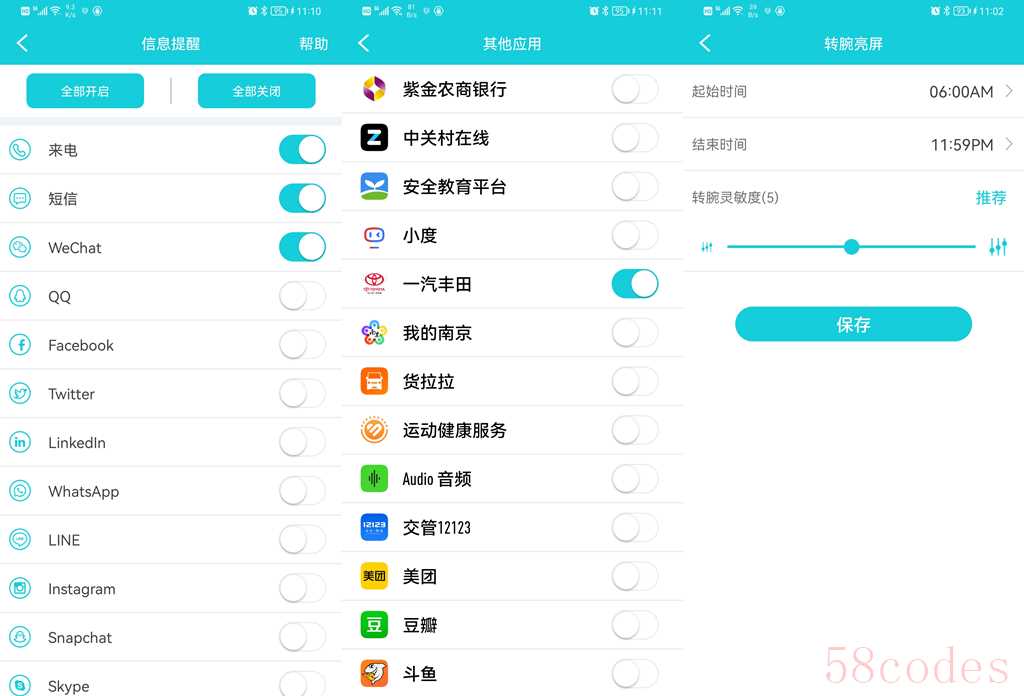
Task: Tap the 美团 yellow app icon
Action: pos(374,576)
